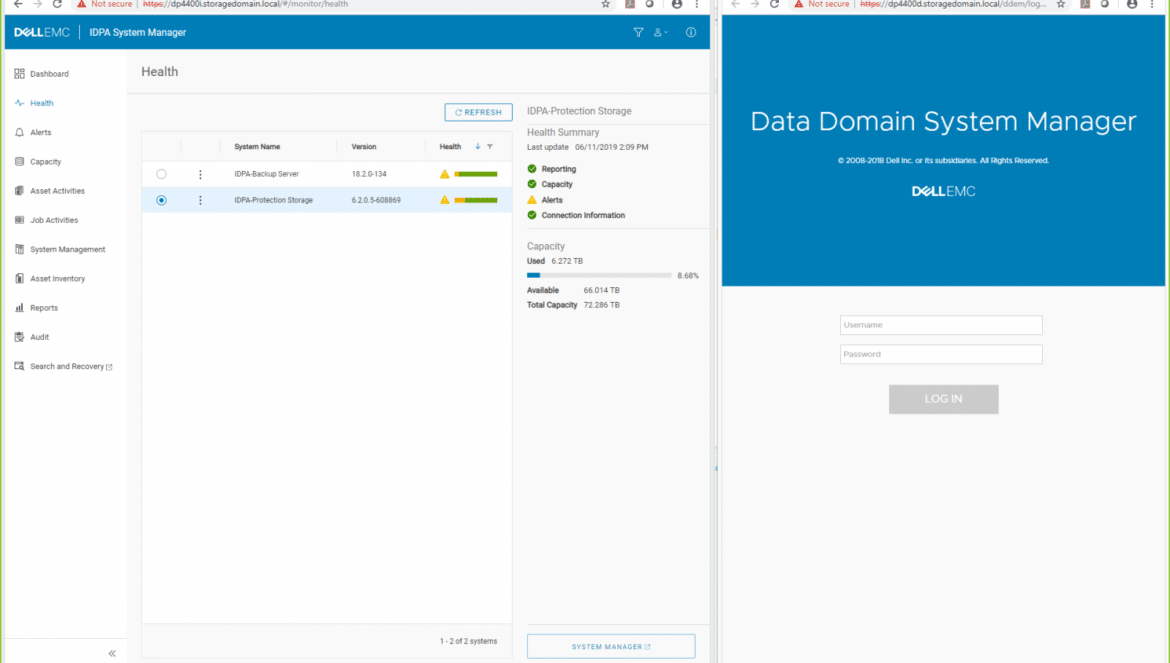Image resolution: width=1170 pixels, height=663 pixels.
Task: Open the left browser's three-dot menu
Action: point(697,4)
